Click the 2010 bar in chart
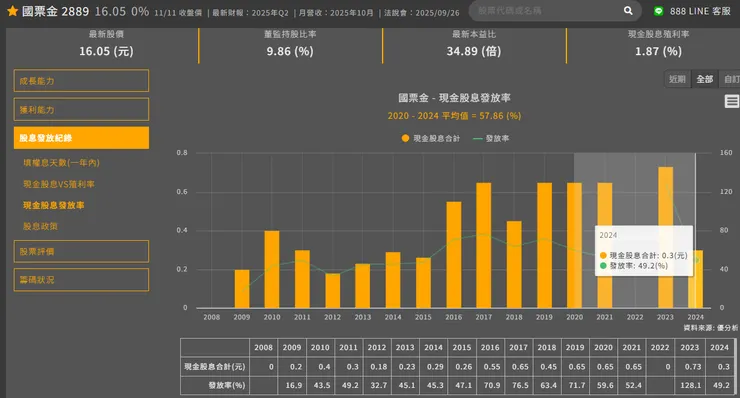The width and height of the screenshot is (740, 398). (272, 270)
